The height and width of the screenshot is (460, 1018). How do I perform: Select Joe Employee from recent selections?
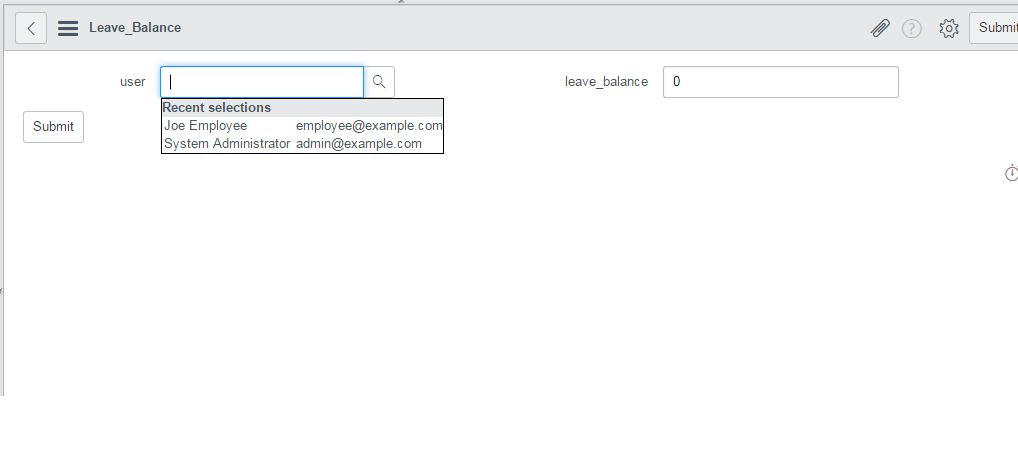point(303,125)
